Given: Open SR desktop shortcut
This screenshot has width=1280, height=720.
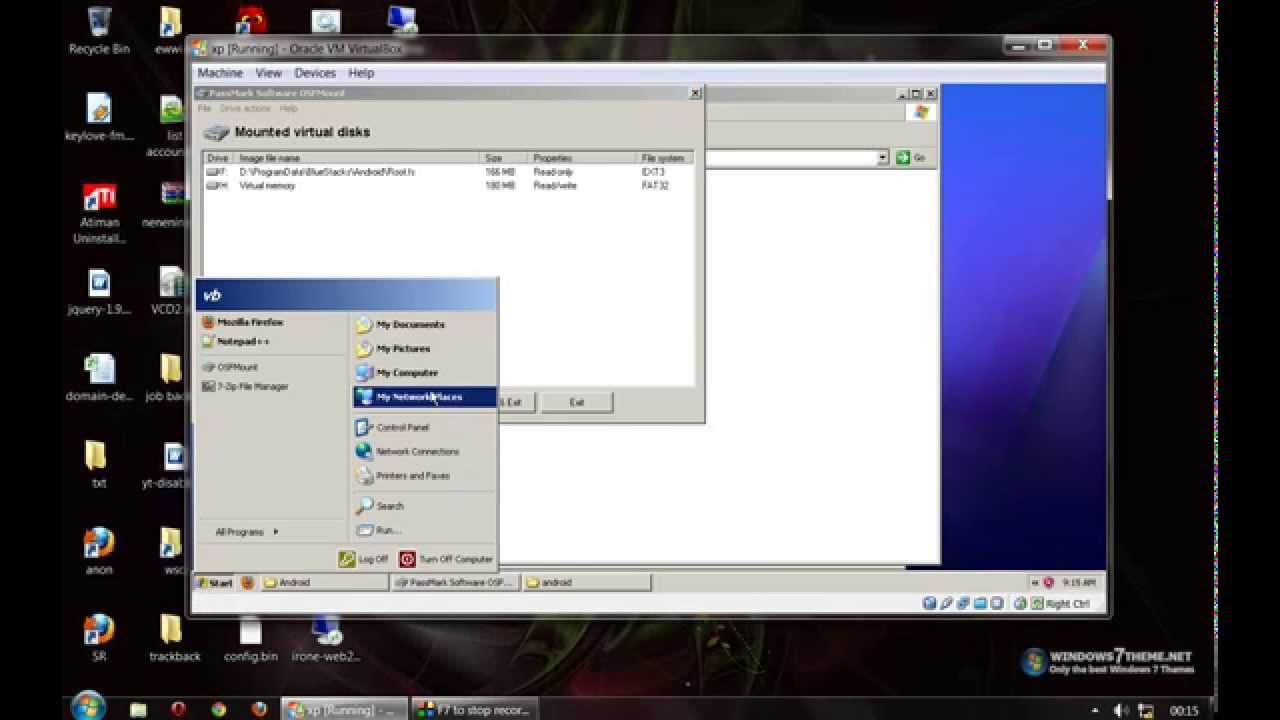Looking at the screenshot, I should coord(99,639).
